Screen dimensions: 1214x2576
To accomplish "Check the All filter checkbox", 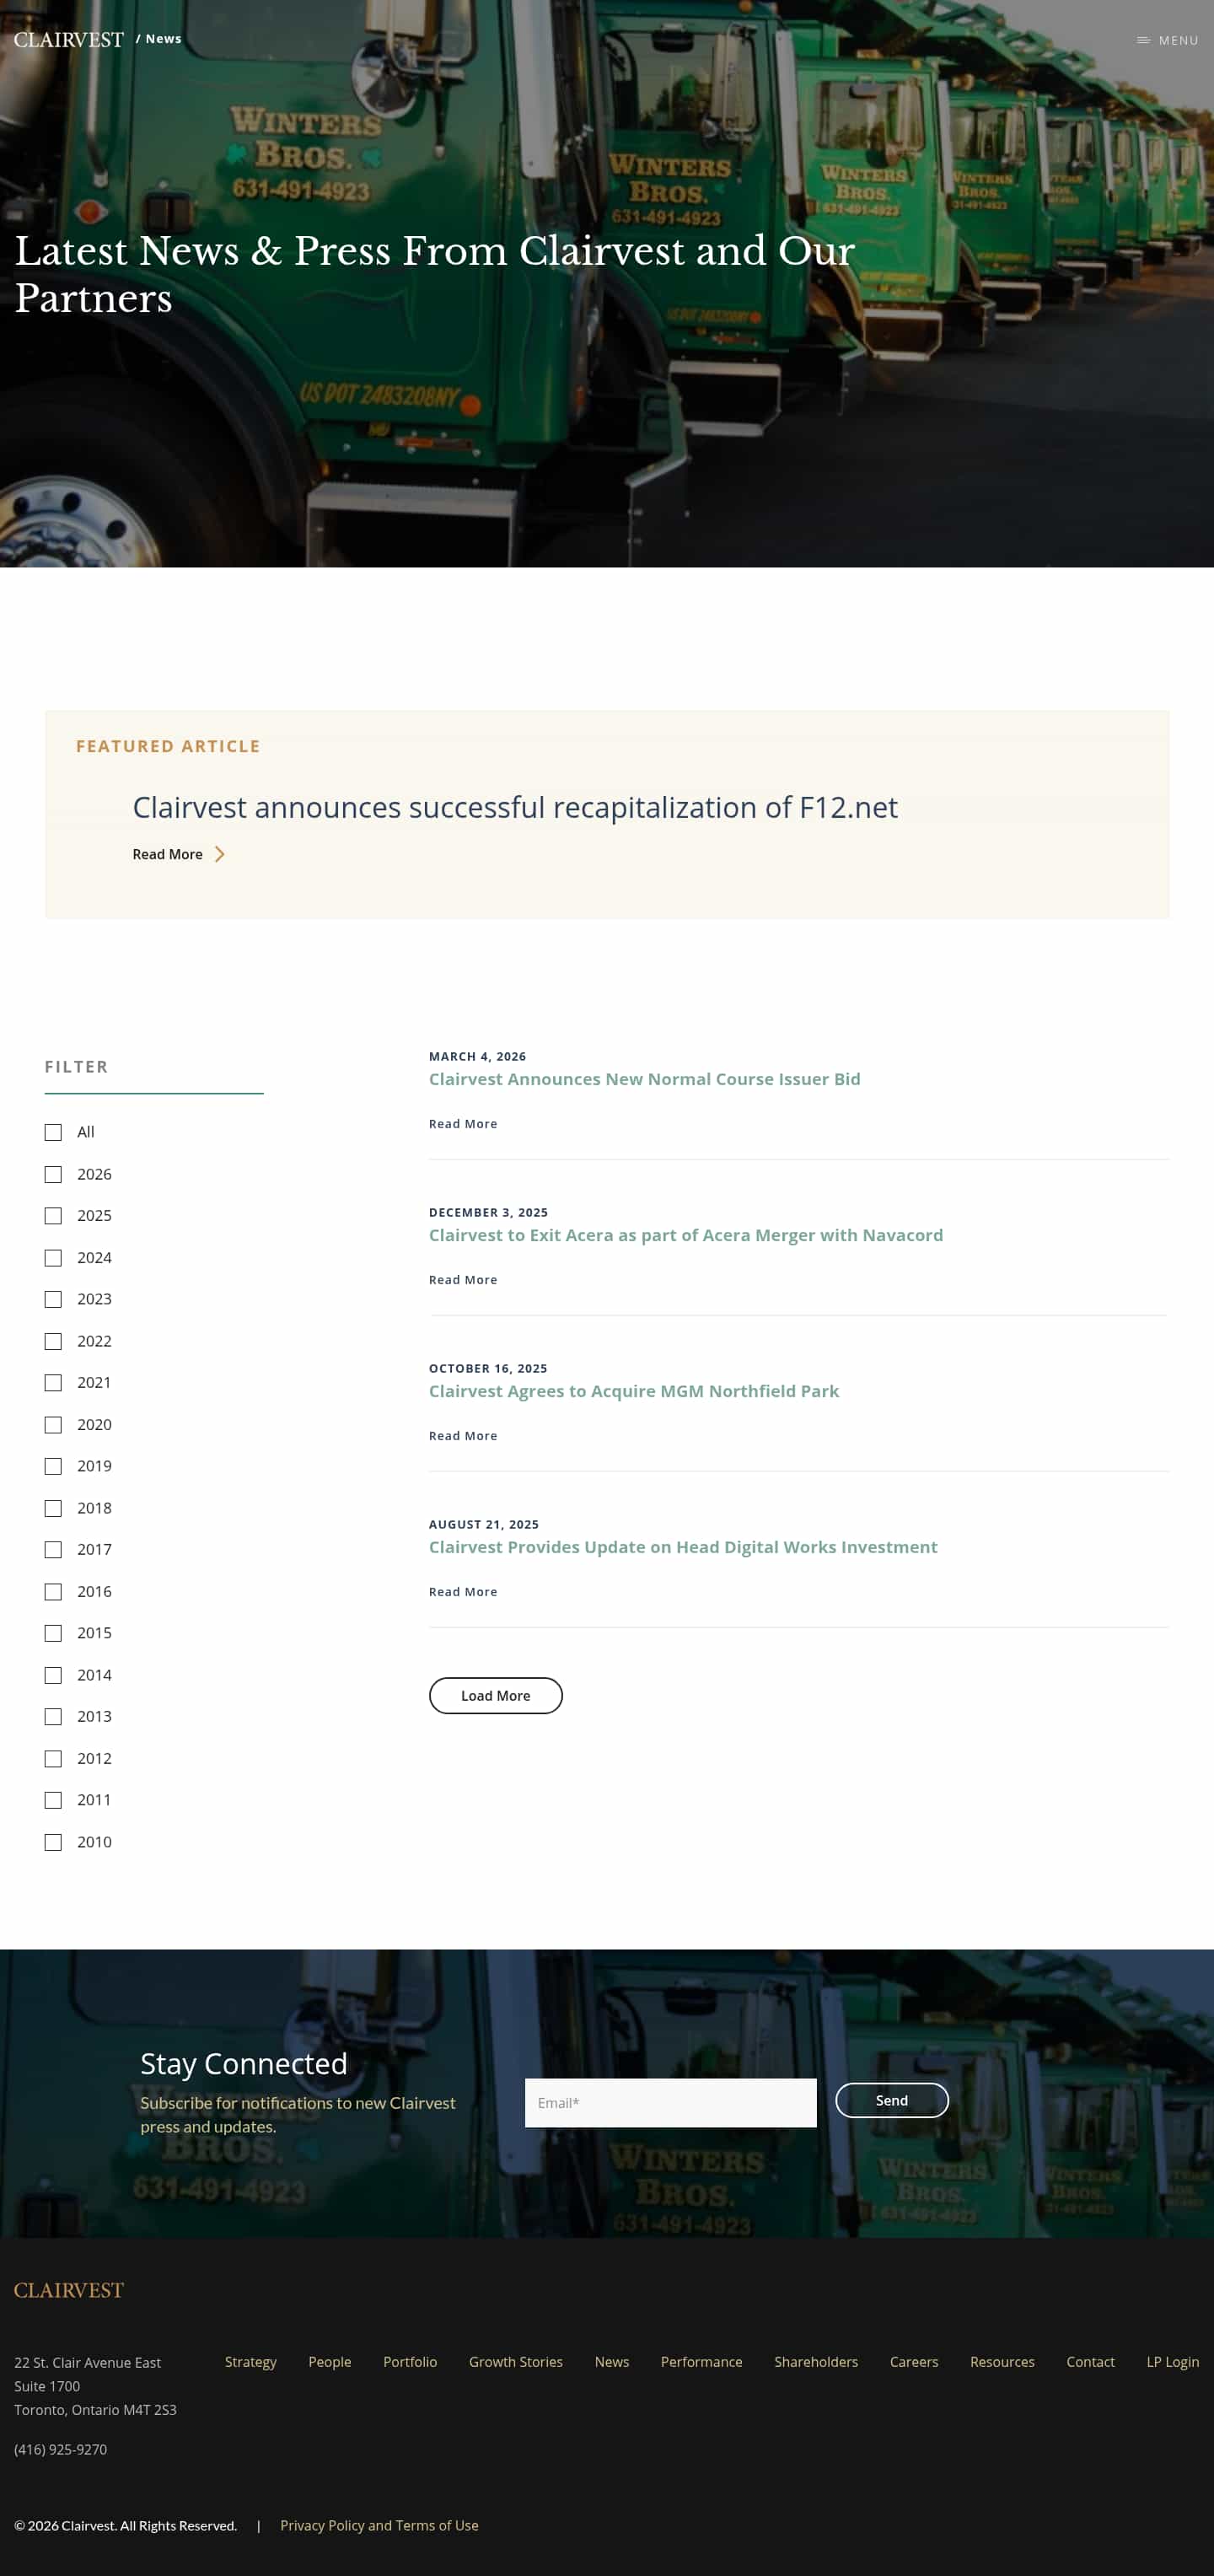I will pyautogui.click(x=53, y=1132).
